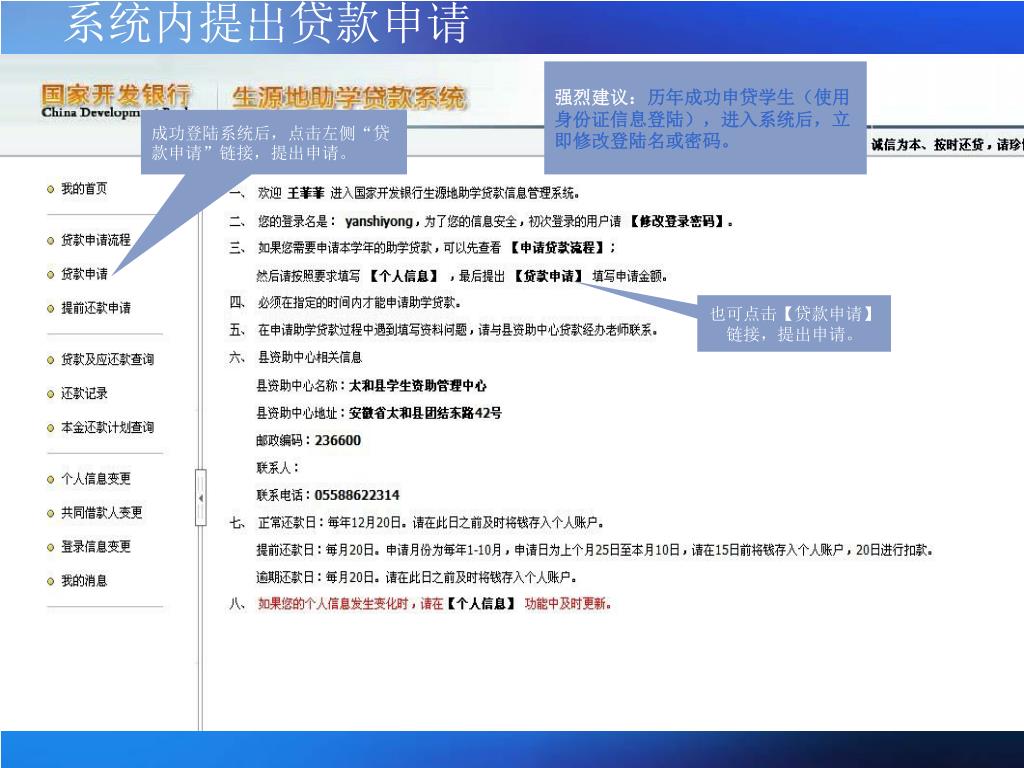Select 贷款申请 in the left menu
Viewport: 1024px width, 768px height.
pyautogui.click(x=84, y=274)
